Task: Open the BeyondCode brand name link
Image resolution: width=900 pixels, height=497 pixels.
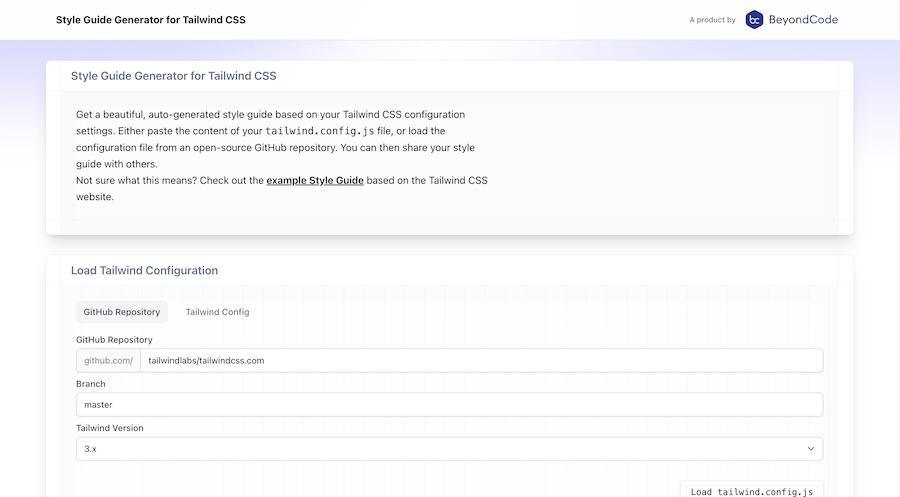Action: click(803, 20)
